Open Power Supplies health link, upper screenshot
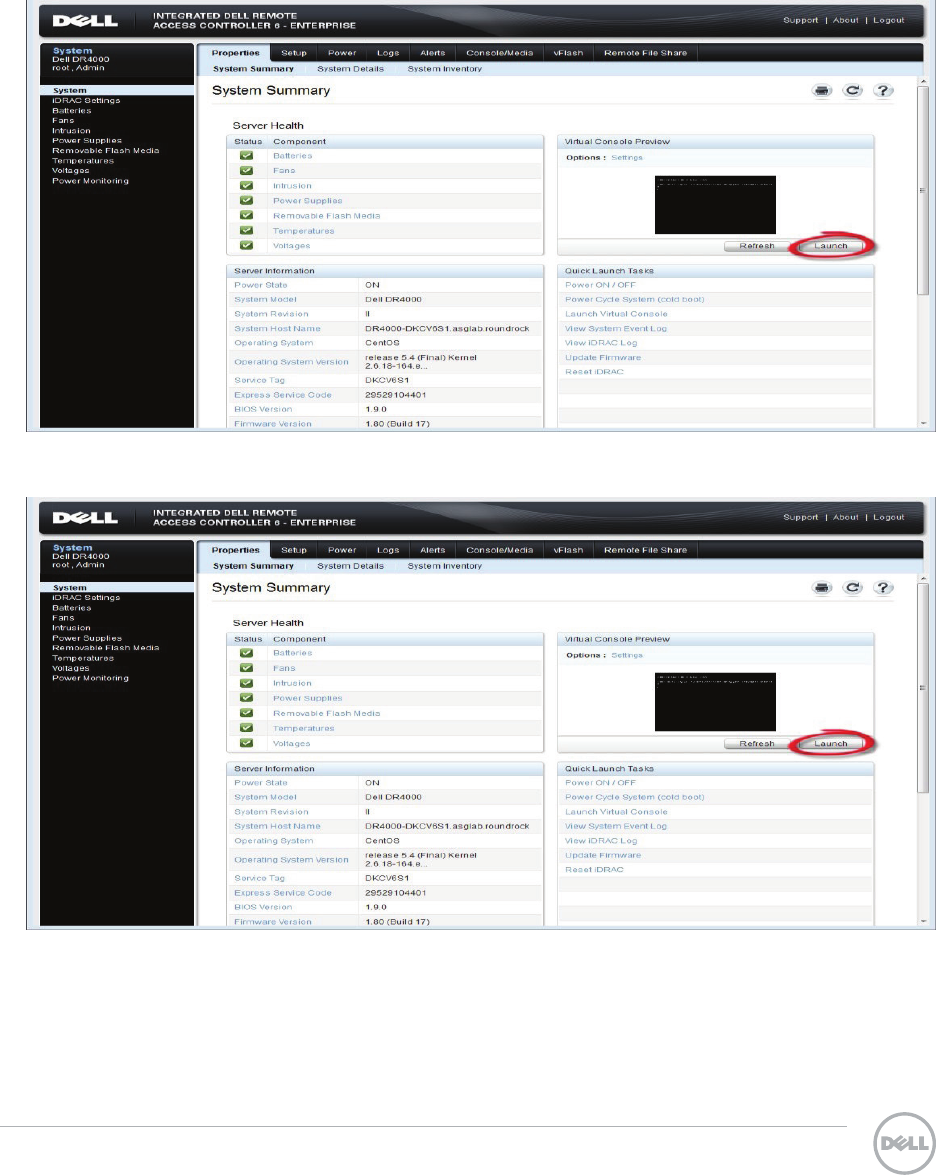 pyautogui.click(x=307, y=201)
